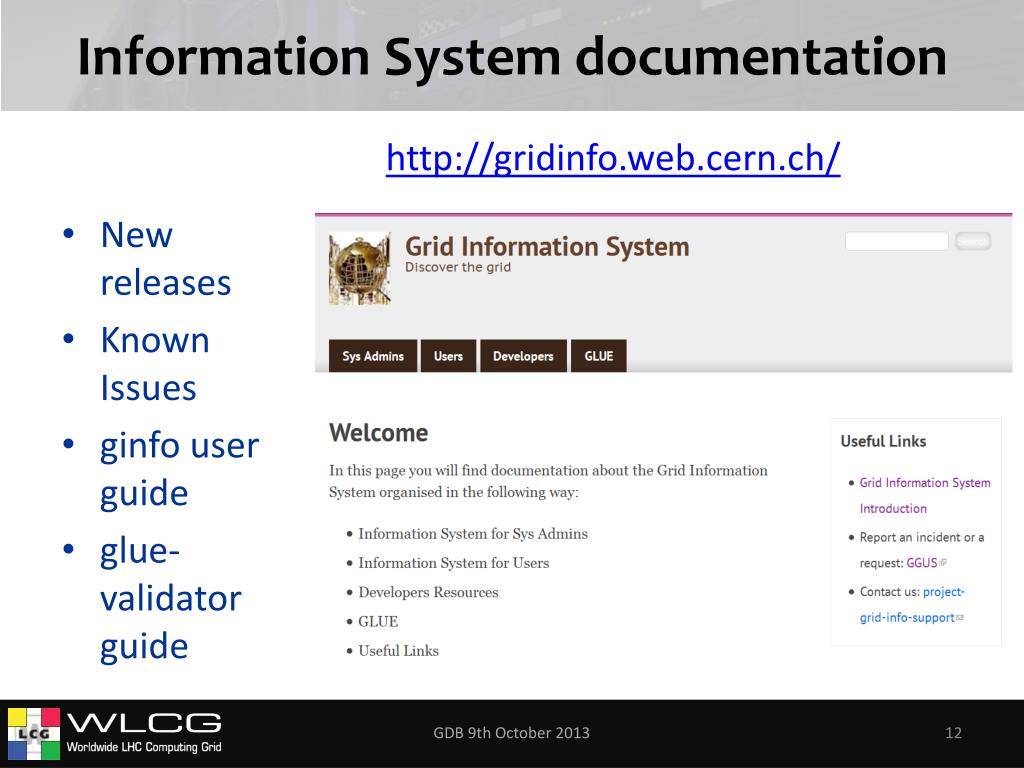Click the project-grid-info-support contact link

click(912, 605)
